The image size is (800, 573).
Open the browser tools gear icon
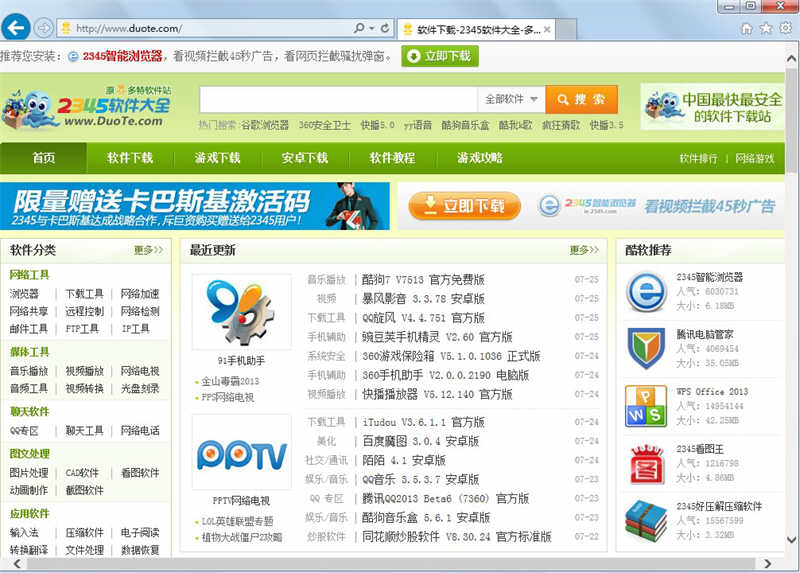pyautogui.click(x=786, y=29)
